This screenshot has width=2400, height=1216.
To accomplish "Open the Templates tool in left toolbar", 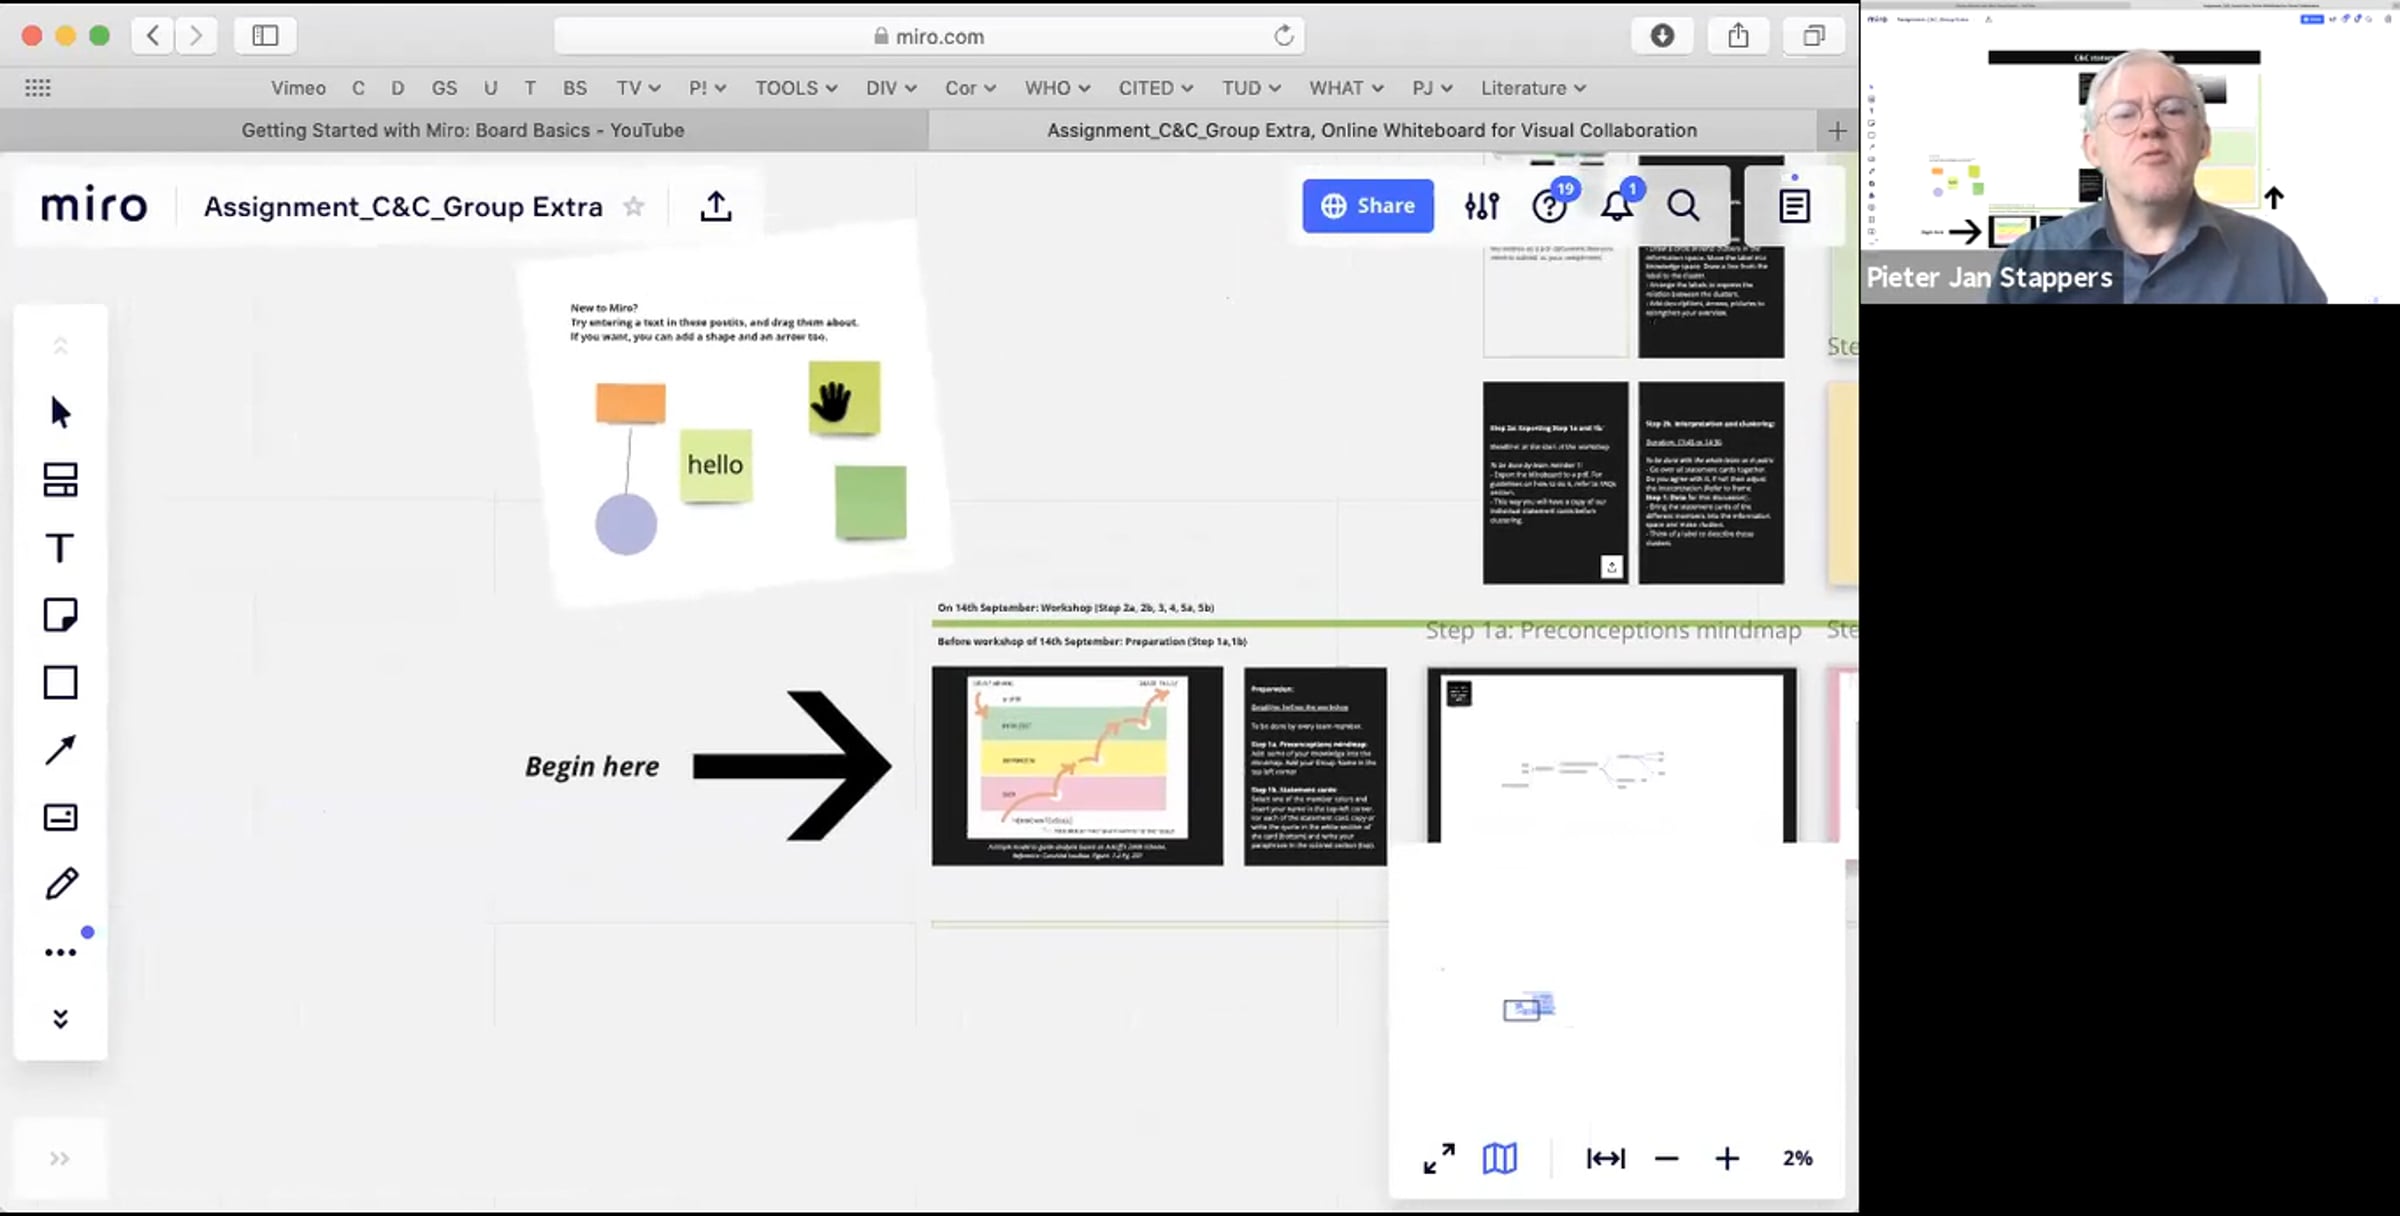I will coord(60,480).
